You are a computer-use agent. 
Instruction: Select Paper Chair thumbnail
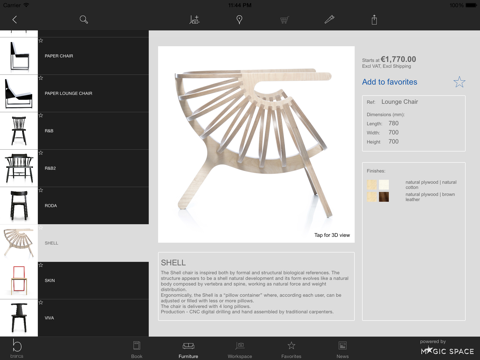(x=19, y=56)
